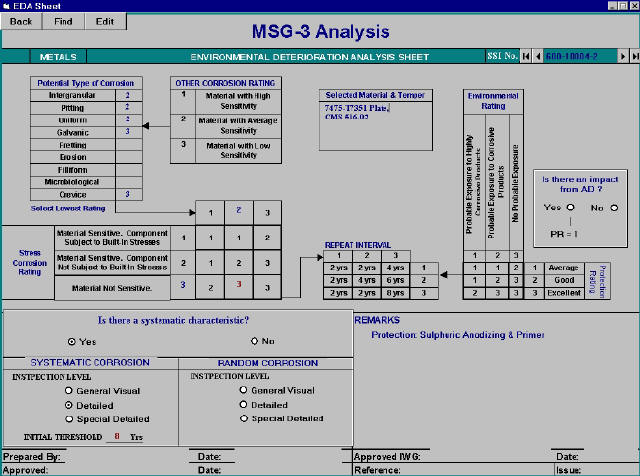Select General Visual under Systematic Corrosion
This screenshot has height=476, width=640.
[x=69, y=391]
